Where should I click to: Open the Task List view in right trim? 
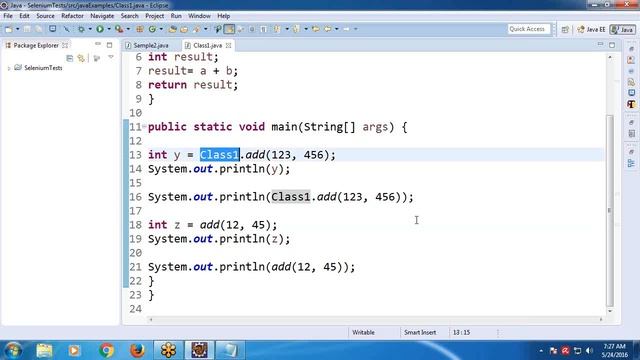coord(631,133)
